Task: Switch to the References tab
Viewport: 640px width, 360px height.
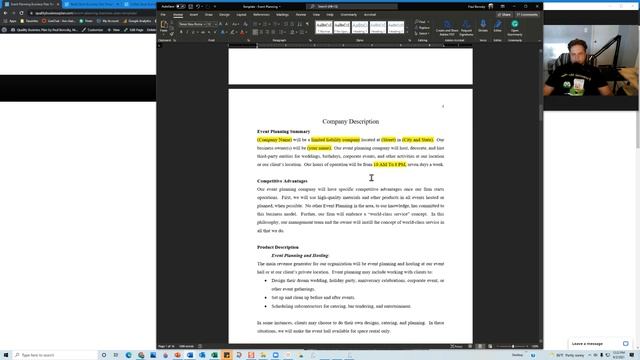Action: point(261,15)
